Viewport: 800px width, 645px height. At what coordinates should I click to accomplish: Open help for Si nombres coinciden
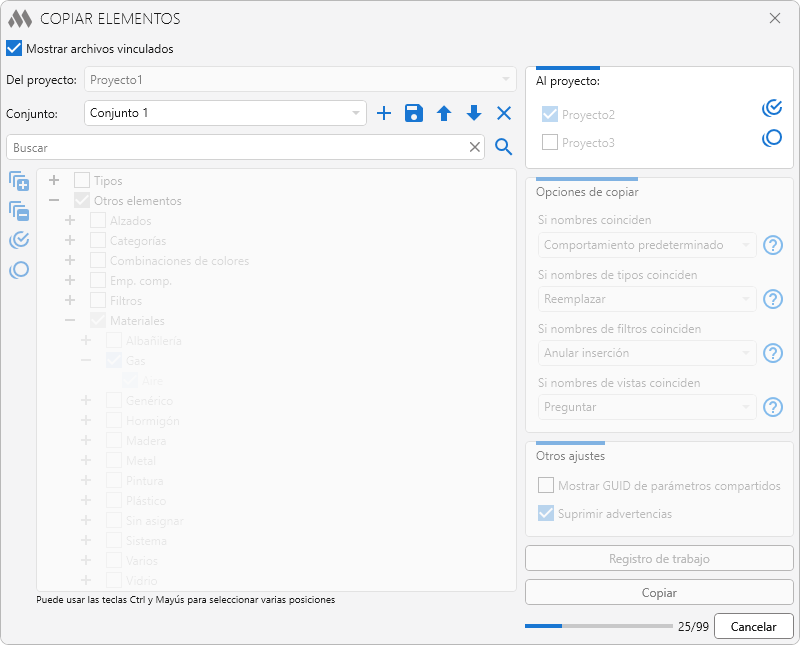[773, 245]
